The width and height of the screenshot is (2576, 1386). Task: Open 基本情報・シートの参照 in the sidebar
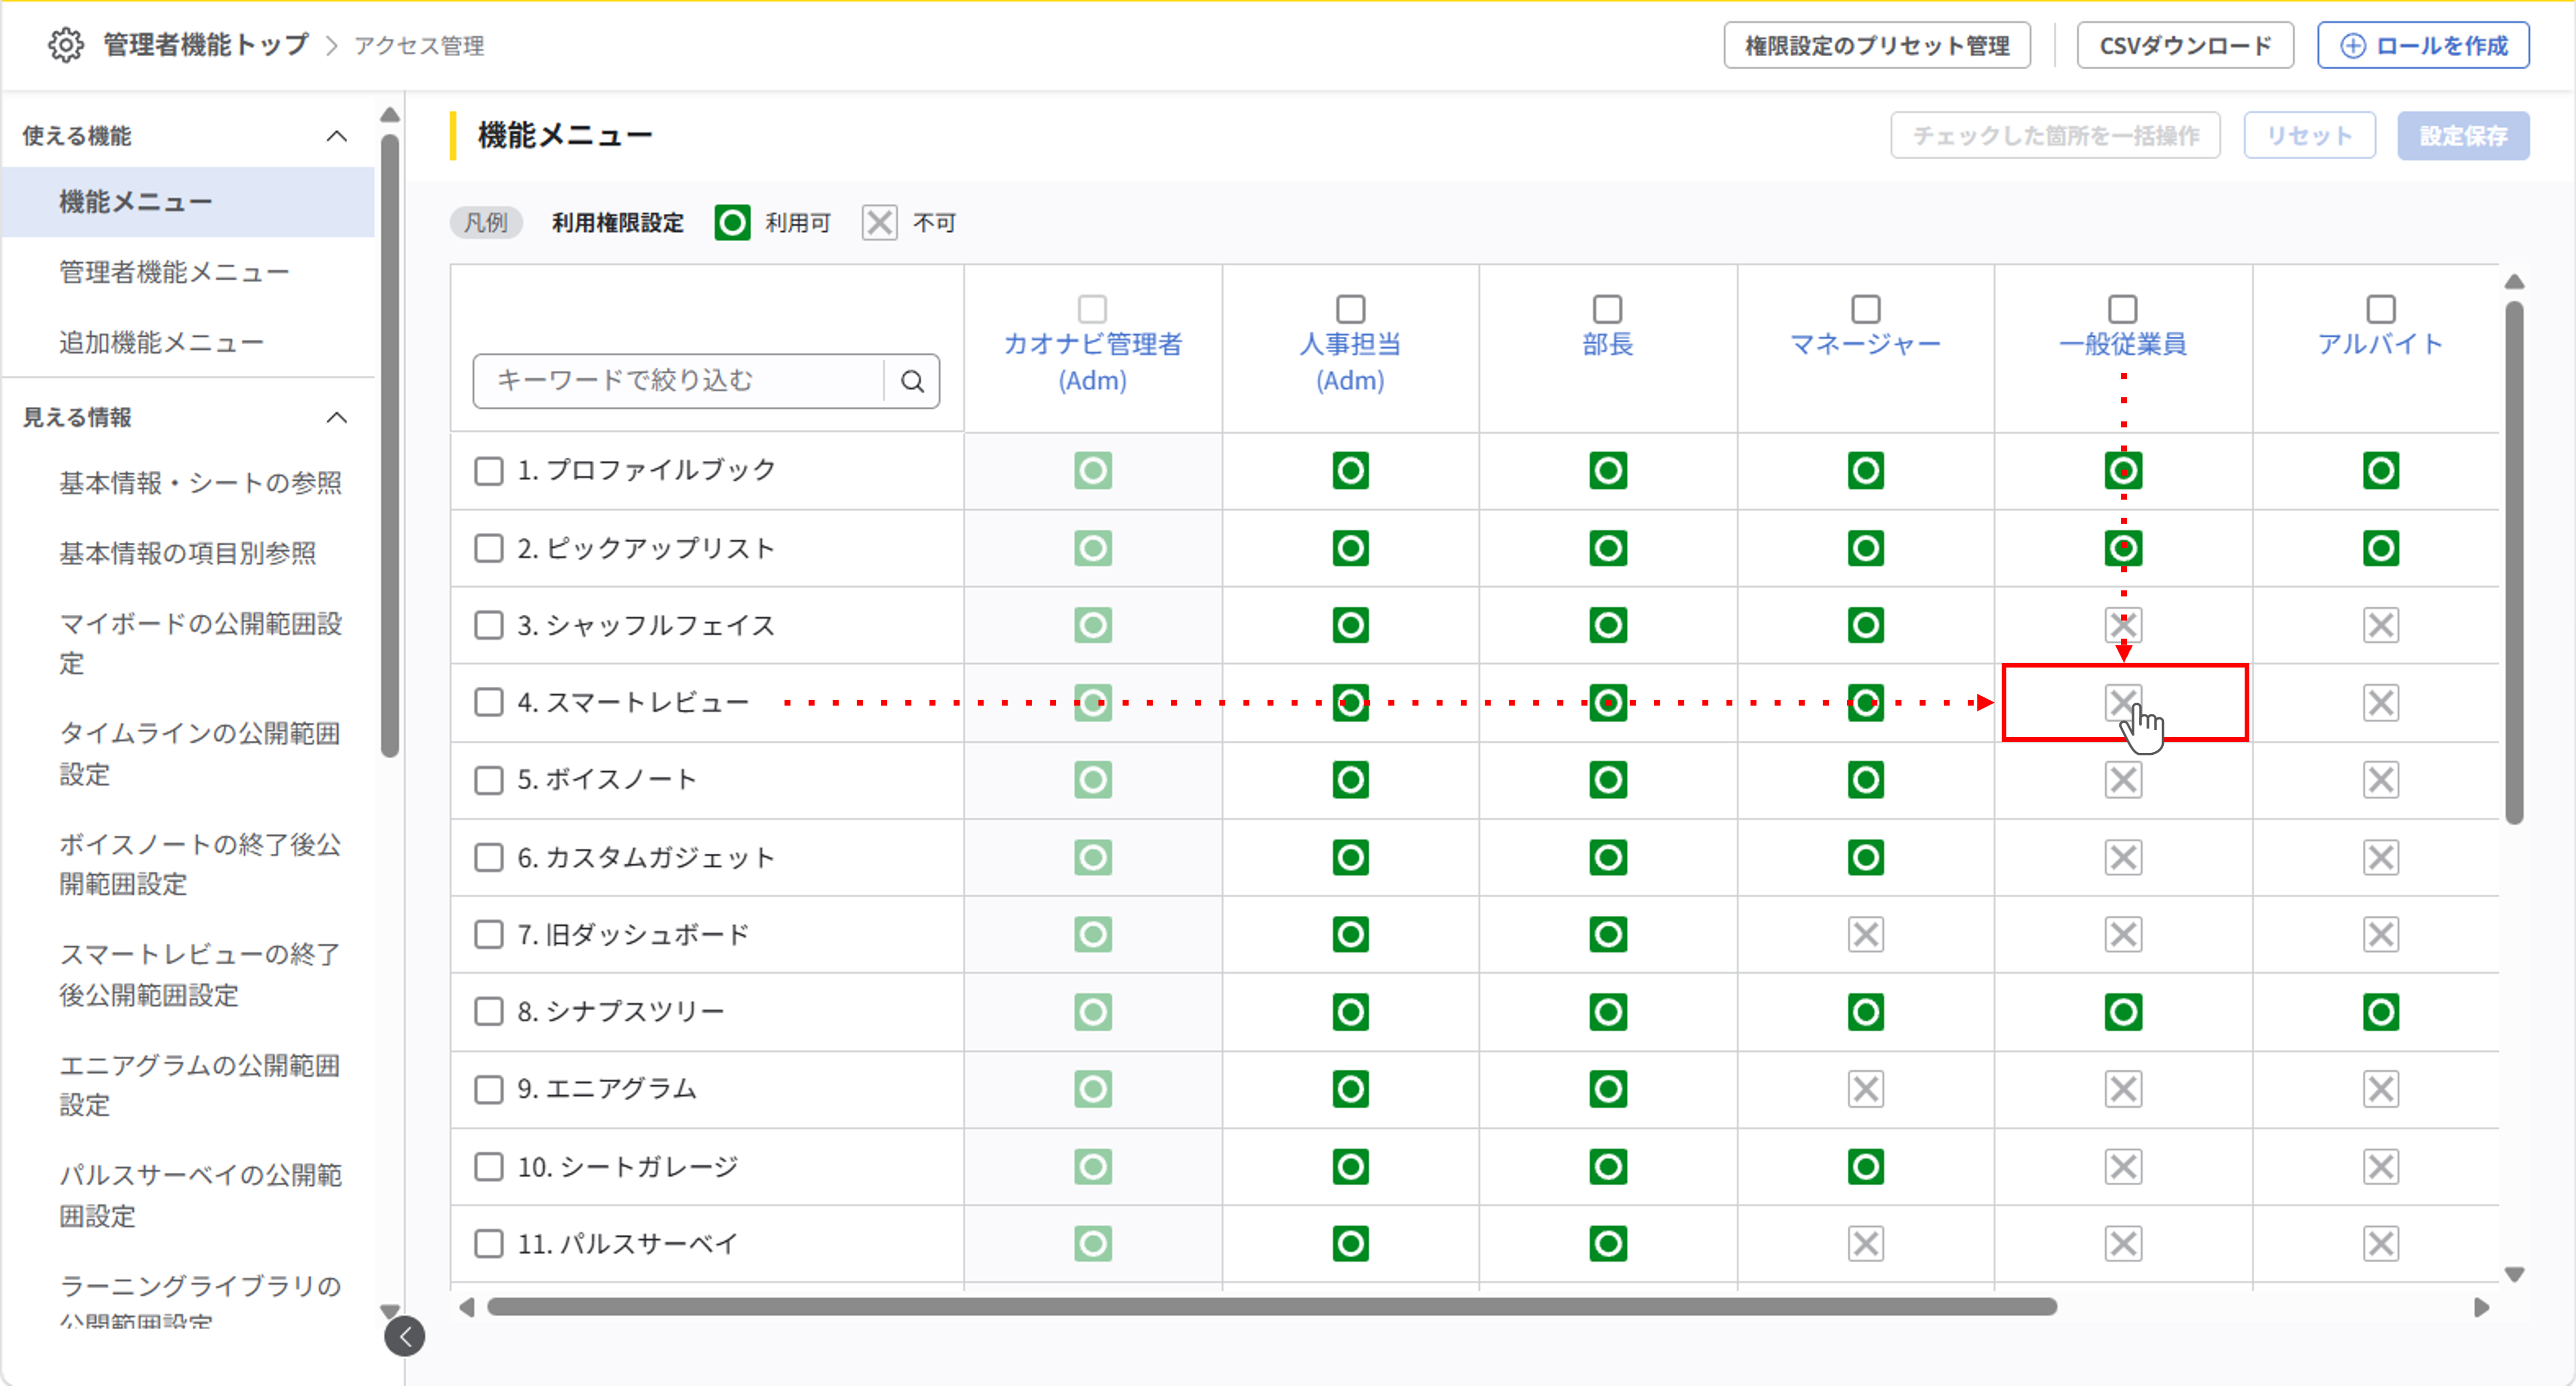coord(200,484)
